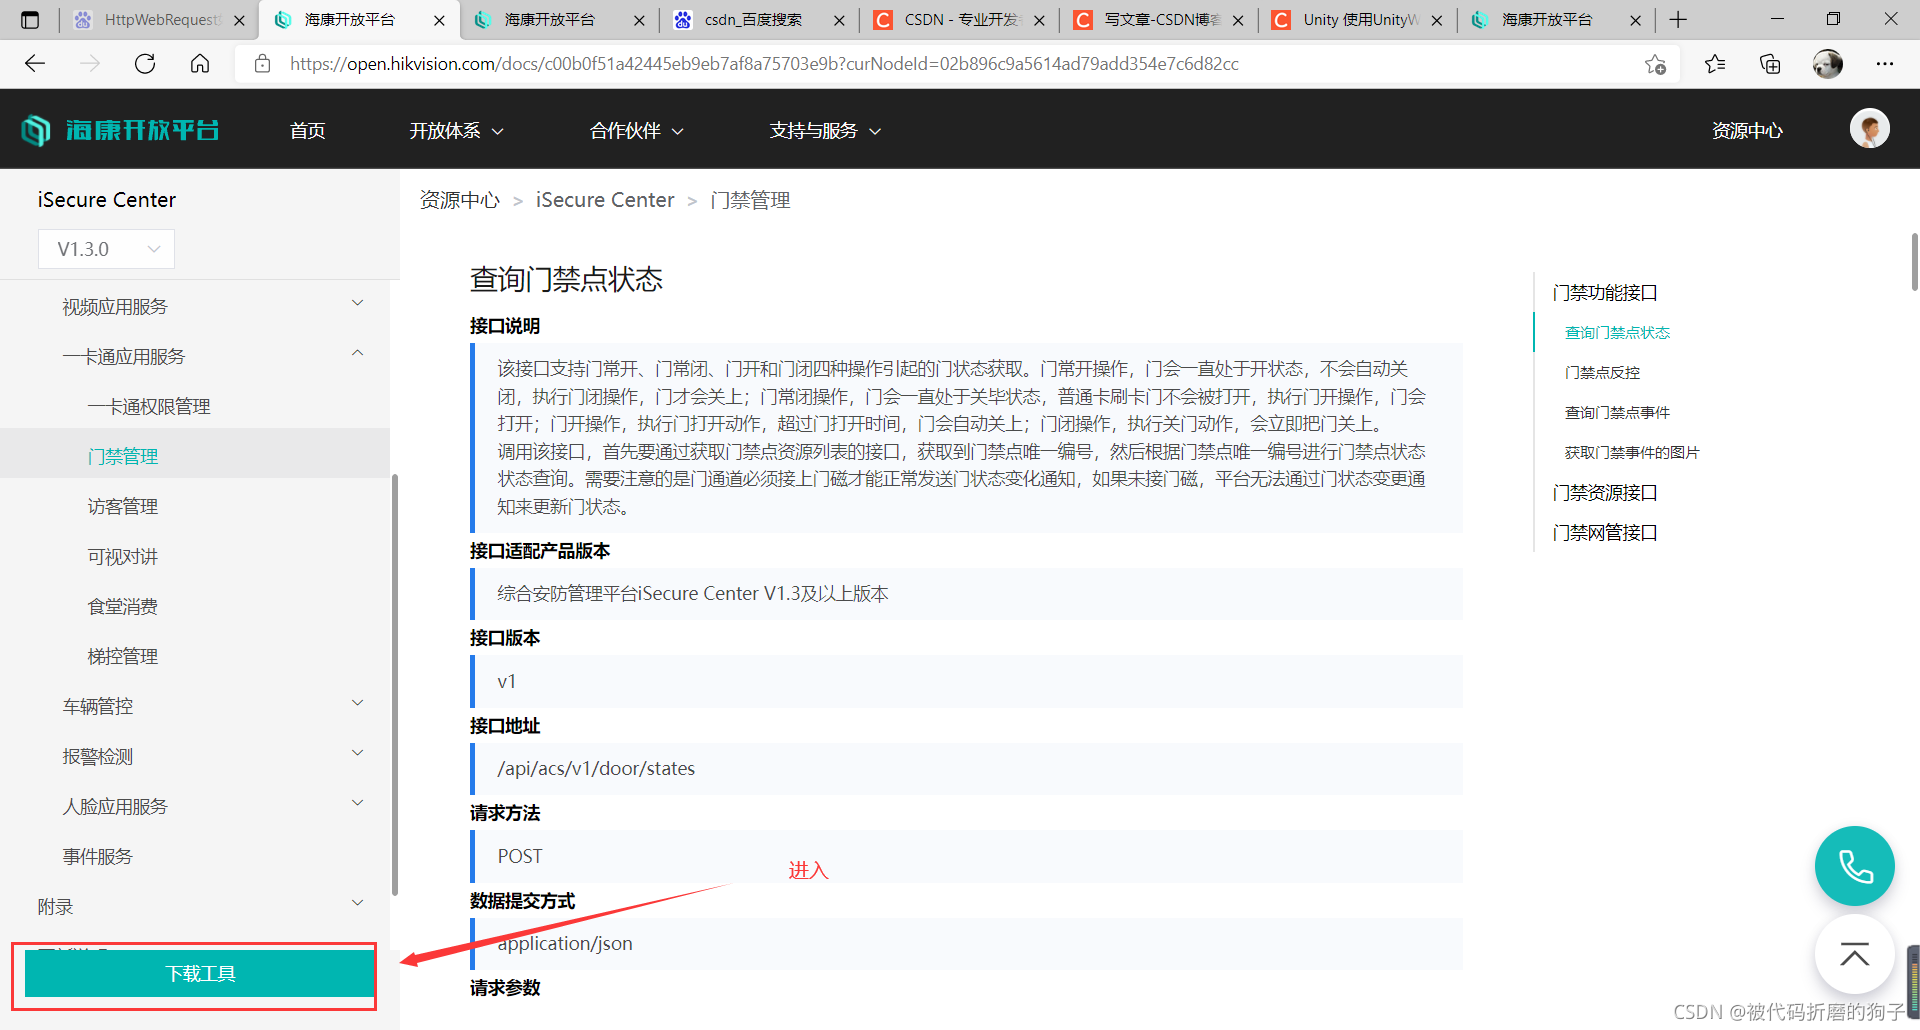Click the /api/acs/v1/door/states address text
Image resolution: width=1920 pixels, height=1030 pixels.
(596, 769)
